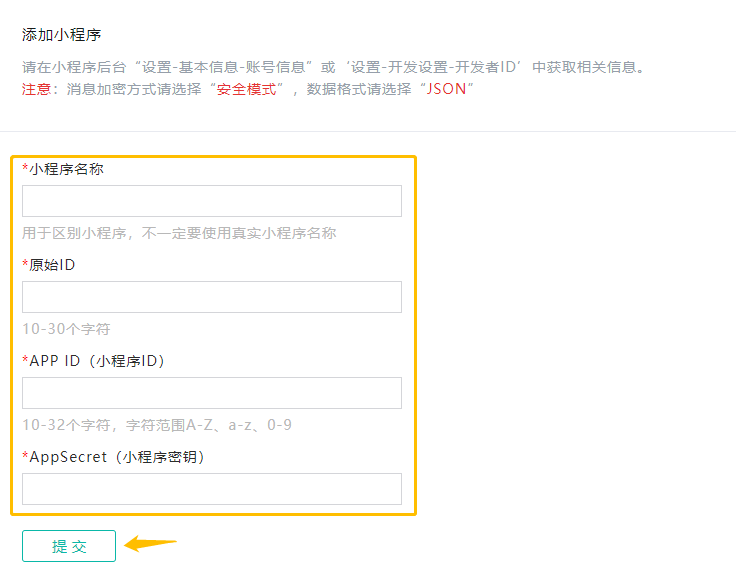The height and width of the screenshot is (572, 736).
Task: Click the APP ID（小程序ID）label
Action: (x=96, y=361)
